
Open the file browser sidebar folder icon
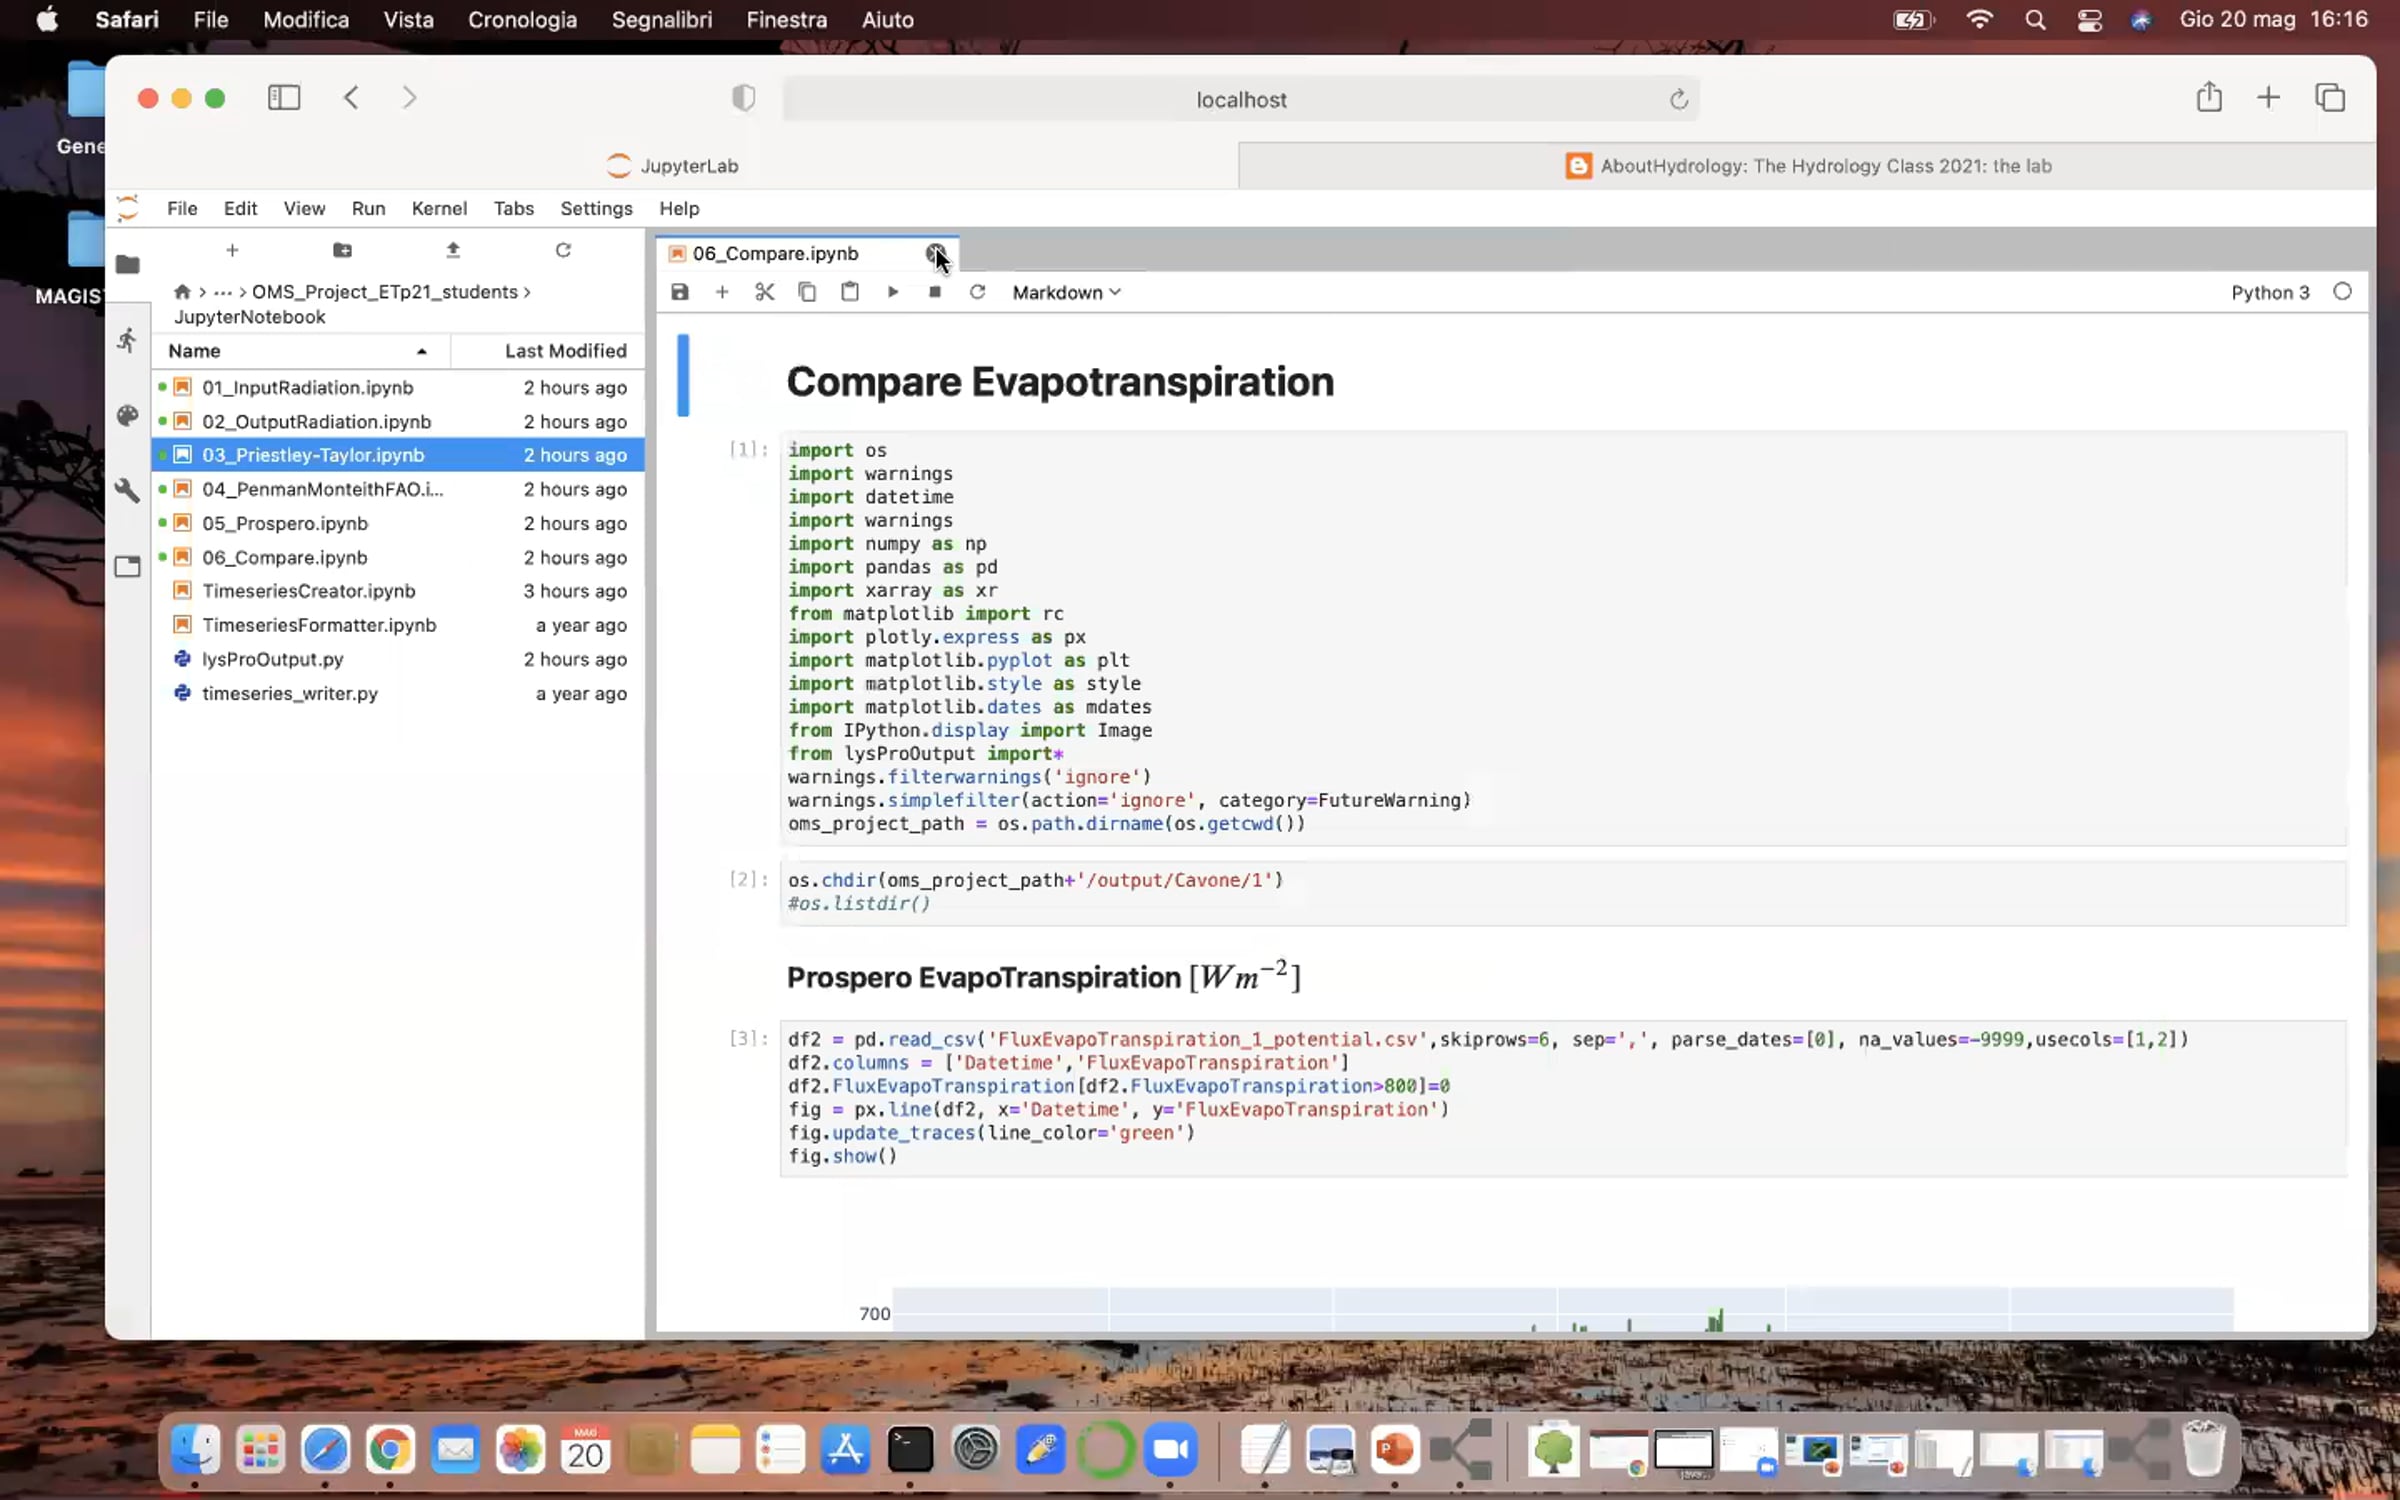pos(128,265)
